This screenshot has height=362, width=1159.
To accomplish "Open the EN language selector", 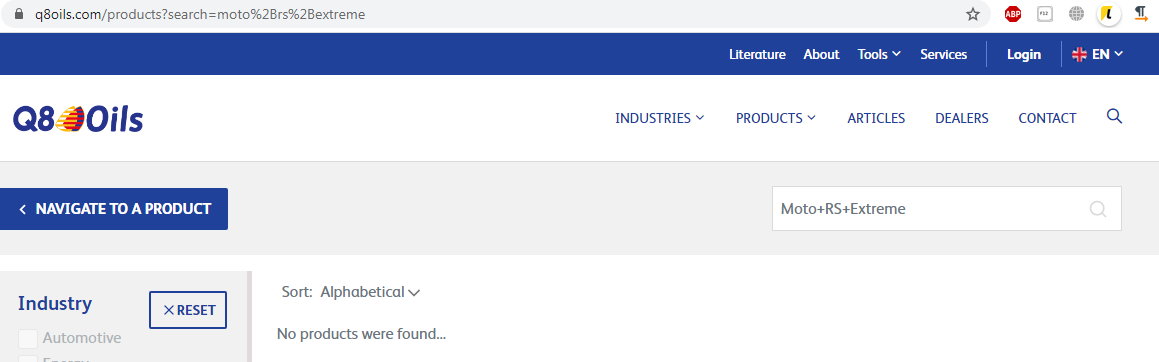I will click(x=1098, y=54).
